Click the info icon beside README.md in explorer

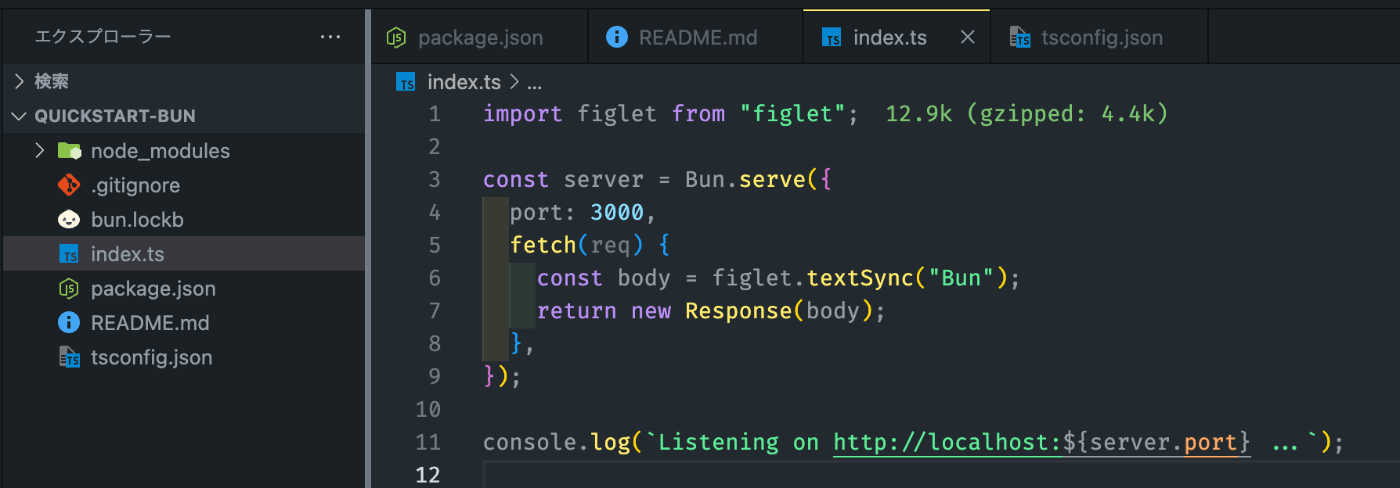(69, 323)
